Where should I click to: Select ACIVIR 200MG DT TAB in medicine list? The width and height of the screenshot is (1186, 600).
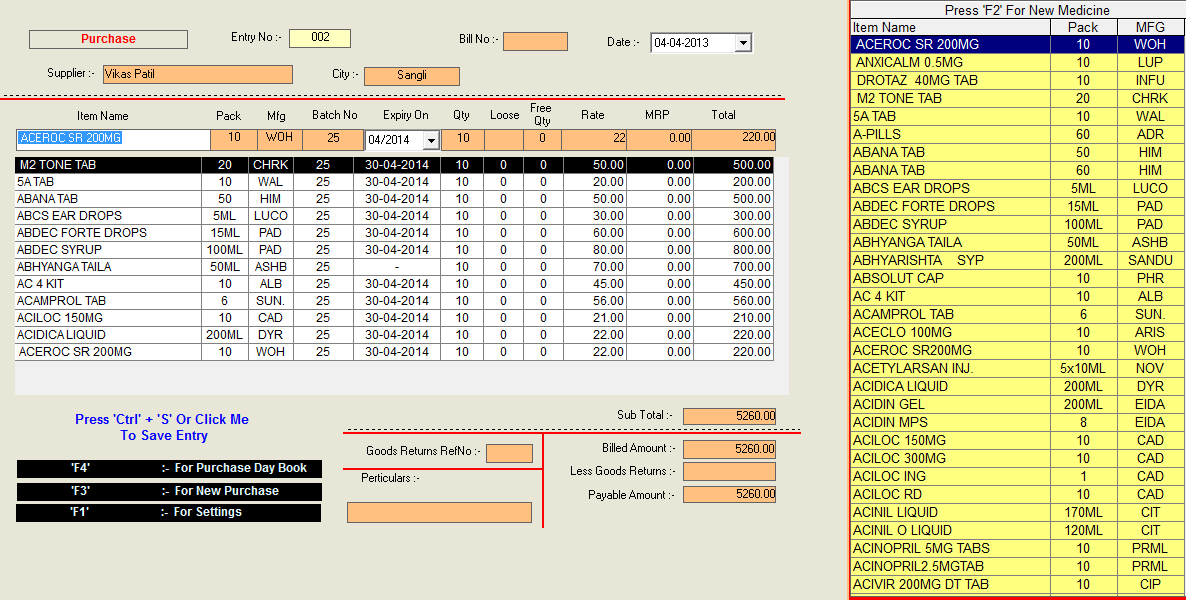pos(1018,585)
